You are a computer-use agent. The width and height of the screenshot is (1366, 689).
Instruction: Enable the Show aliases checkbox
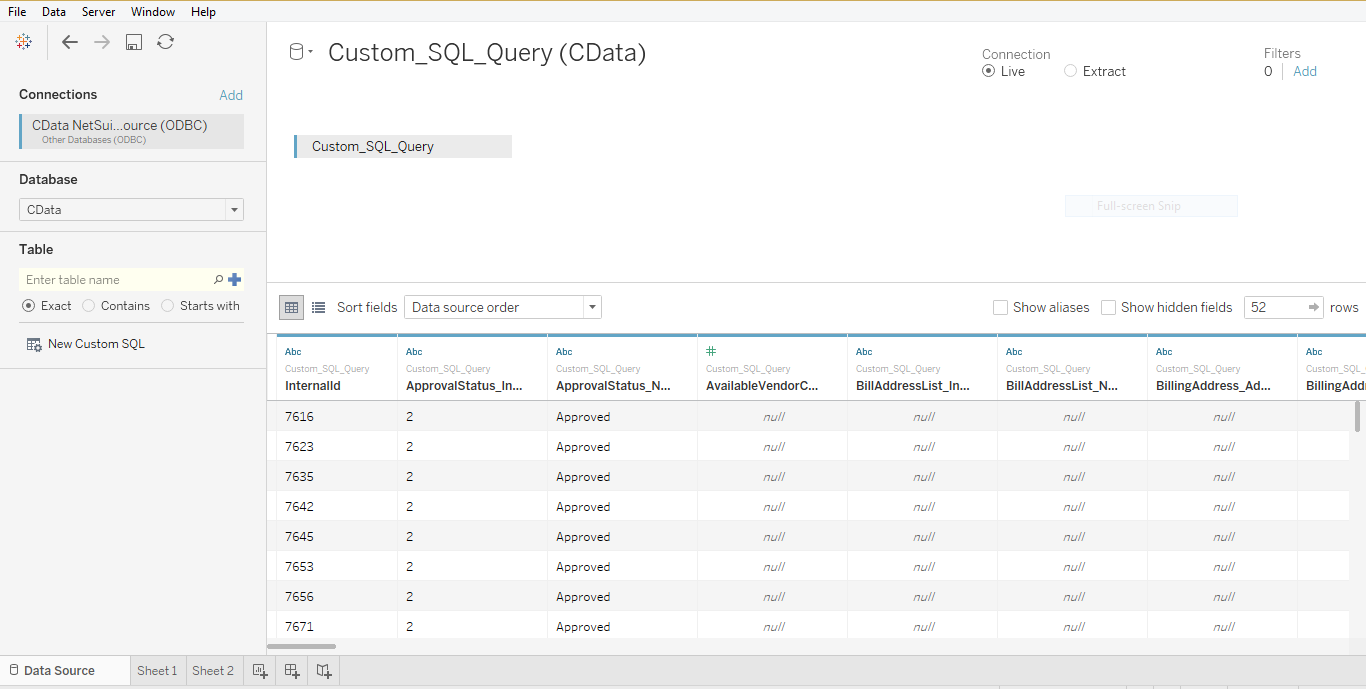click(x=1000, y=307)
